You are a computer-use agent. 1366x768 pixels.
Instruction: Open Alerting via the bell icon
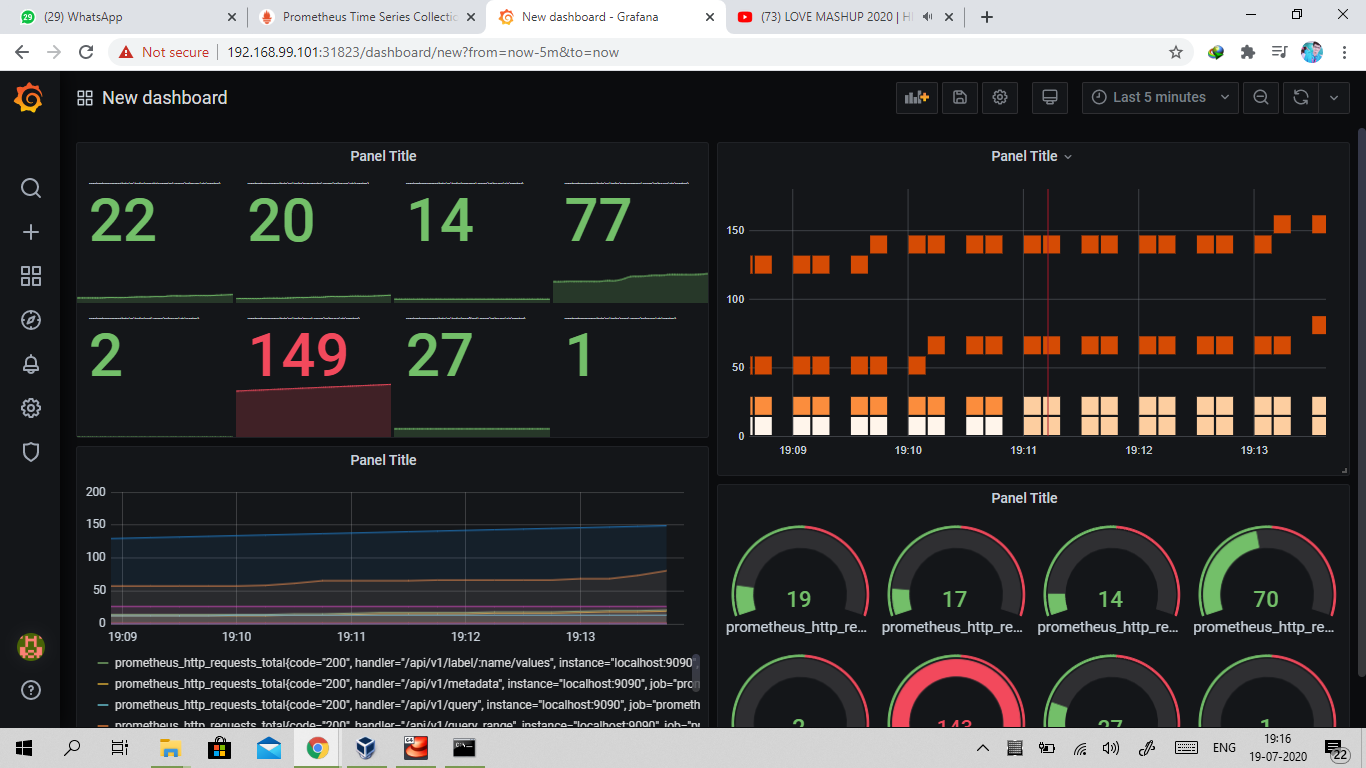click(x=30, y=364)
